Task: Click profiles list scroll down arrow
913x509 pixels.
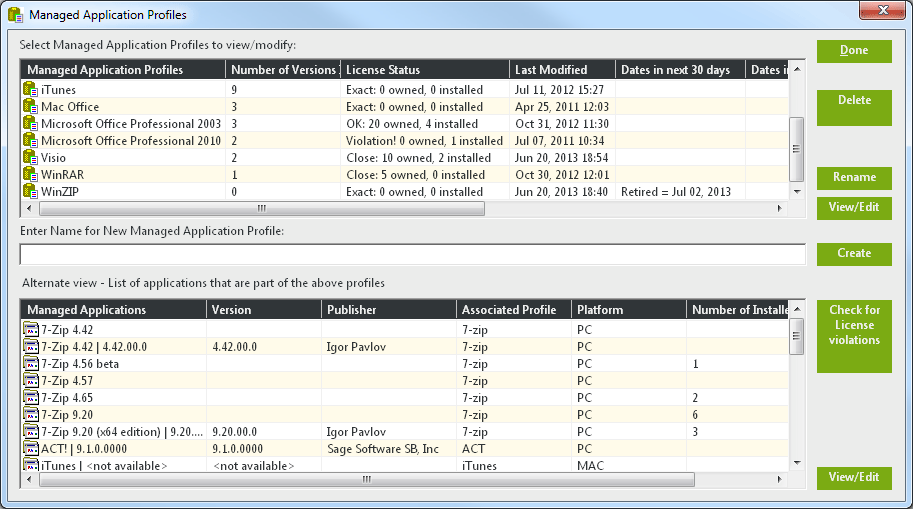Action: (797, 192)
